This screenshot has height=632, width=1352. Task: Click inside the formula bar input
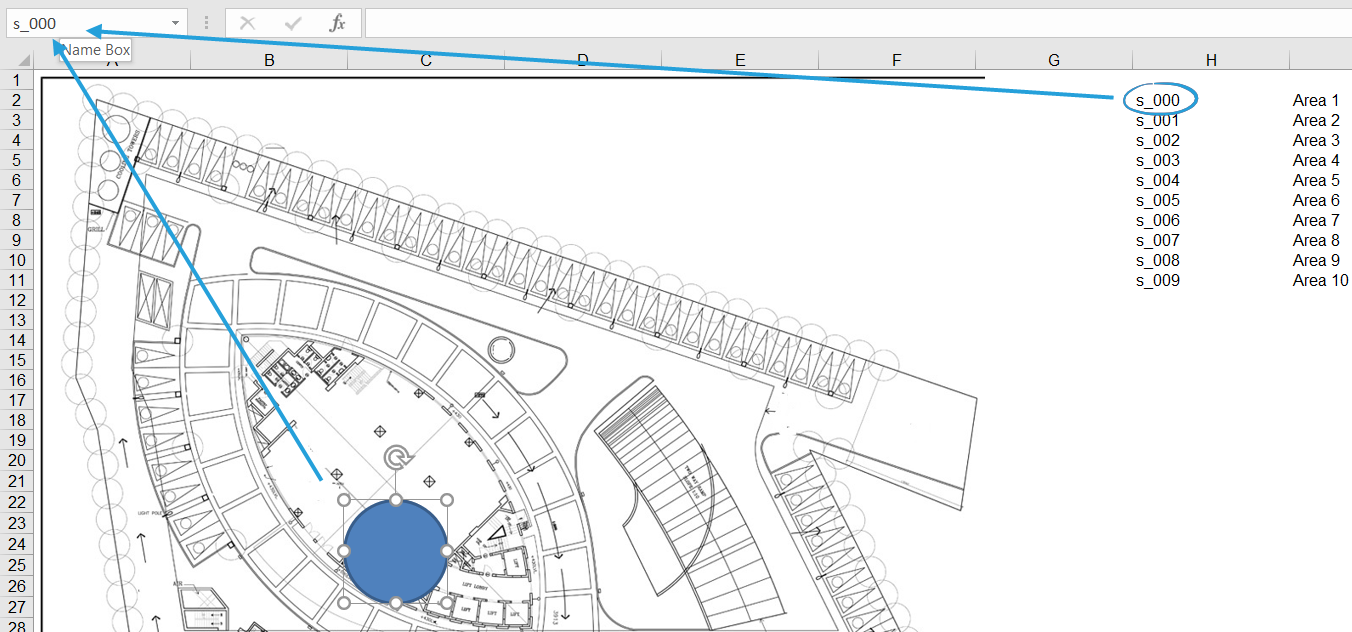point(858,23)
